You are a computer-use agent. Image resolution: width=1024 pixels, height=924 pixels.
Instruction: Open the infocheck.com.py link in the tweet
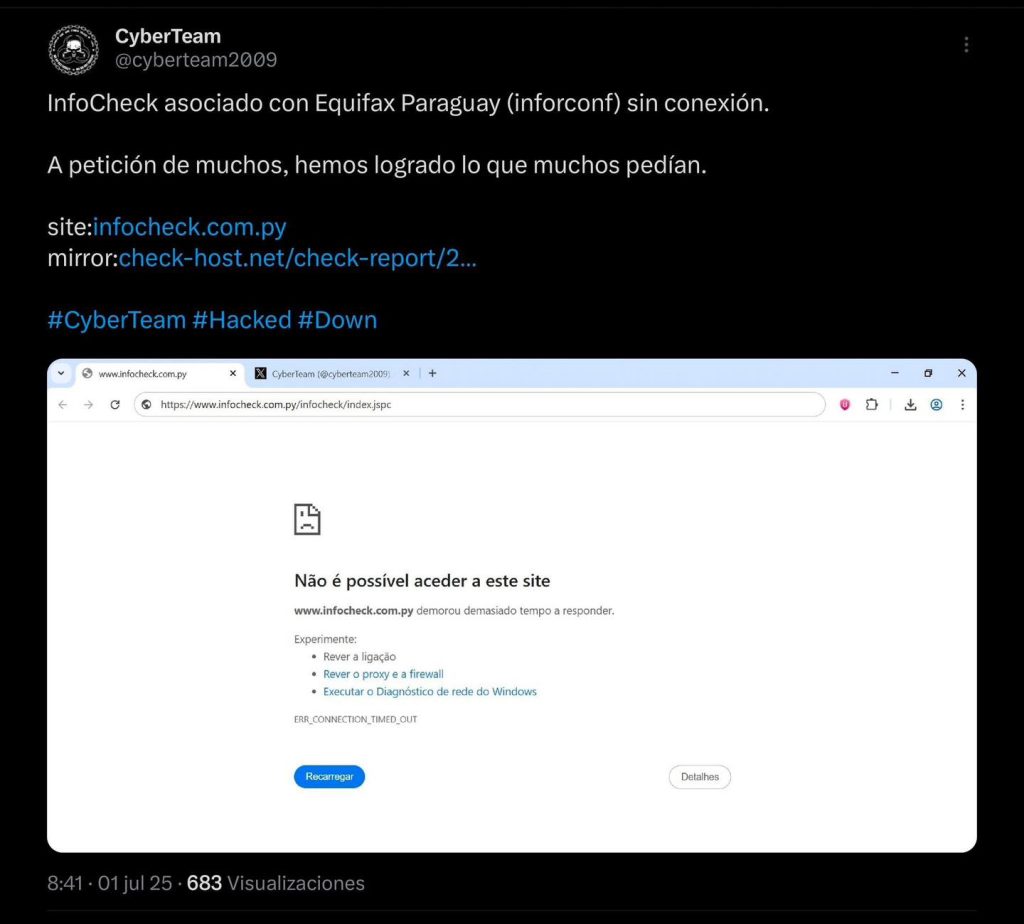click(190, 228)
